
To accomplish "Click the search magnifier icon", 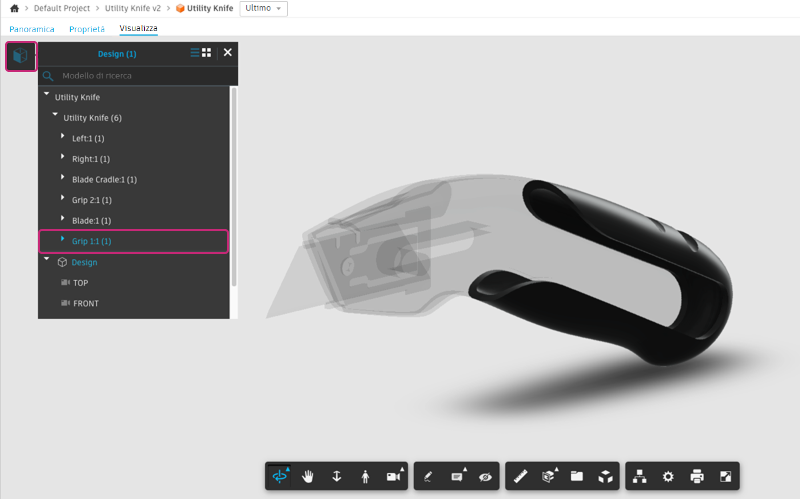I will pos(48,76).
